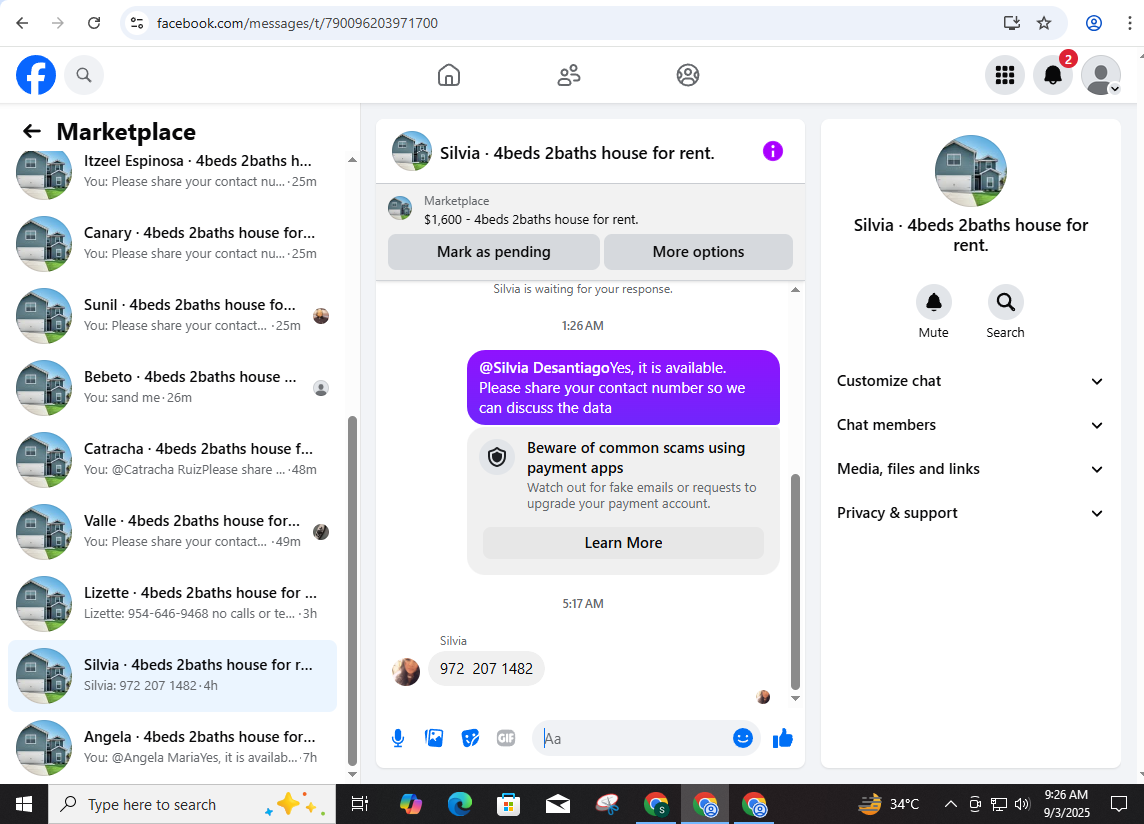This screenshot has height=824, width=1144.
Task: Open account profile avatar menu
Action: pyautogui.click(x=1100, y=75)
